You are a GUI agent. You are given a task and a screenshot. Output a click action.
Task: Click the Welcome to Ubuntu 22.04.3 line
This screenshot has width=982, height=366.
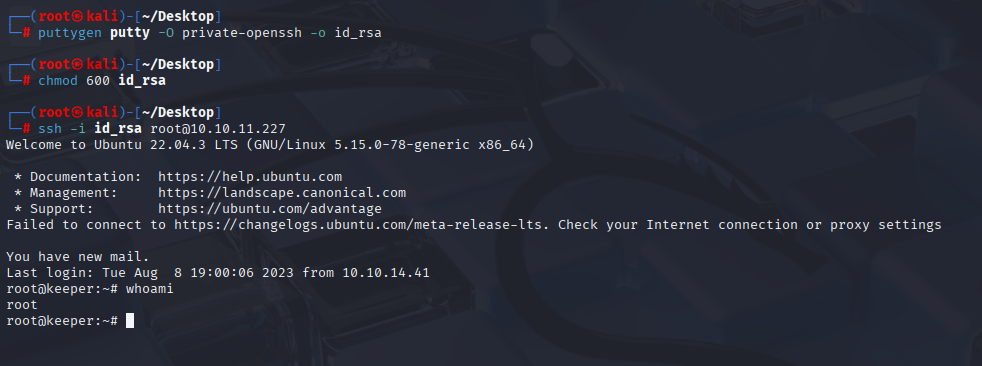(x=270, y=145)
